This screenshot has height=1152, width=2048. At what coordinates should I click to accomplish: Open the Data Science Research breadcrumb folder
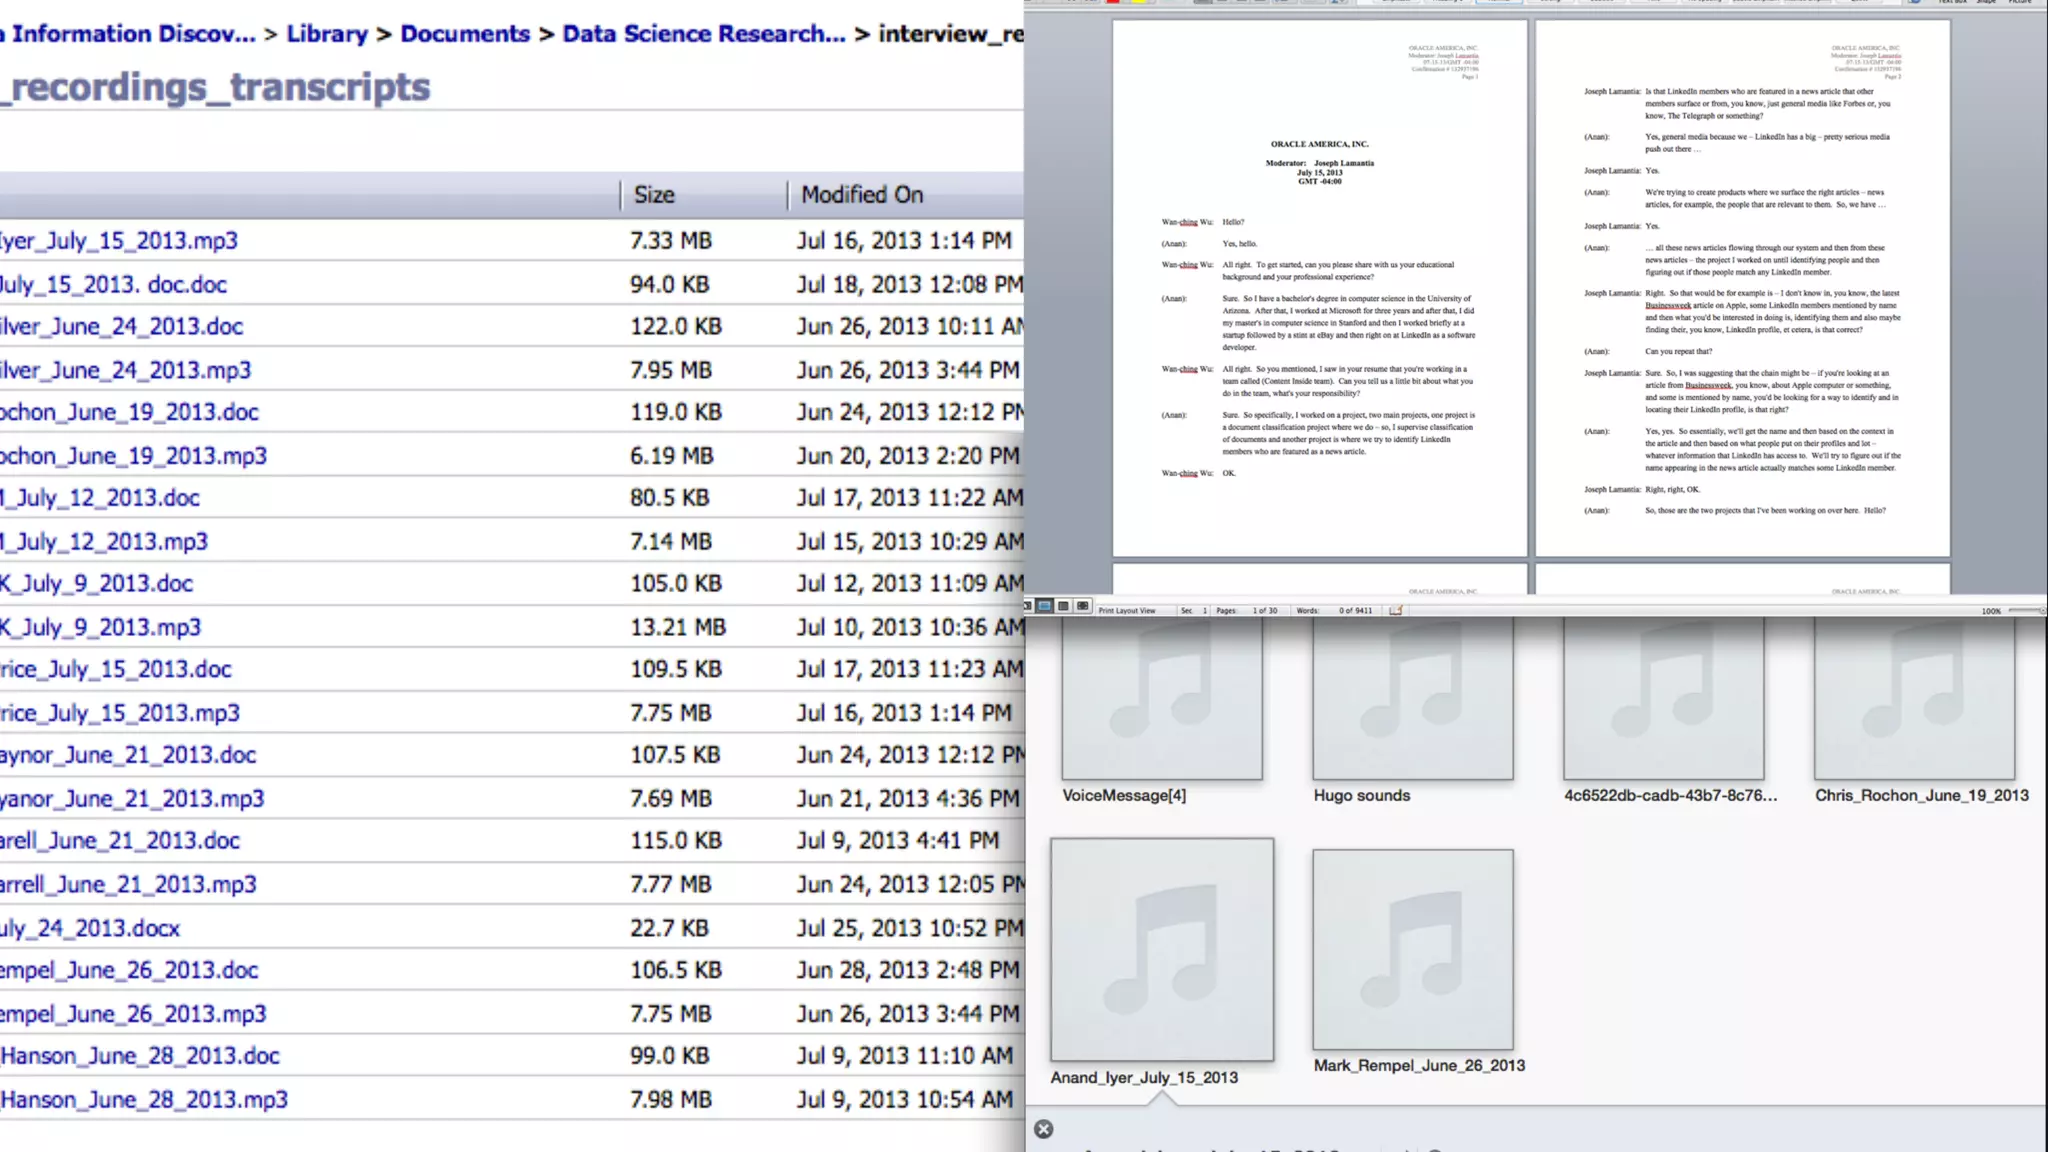(x=703, y=34)
